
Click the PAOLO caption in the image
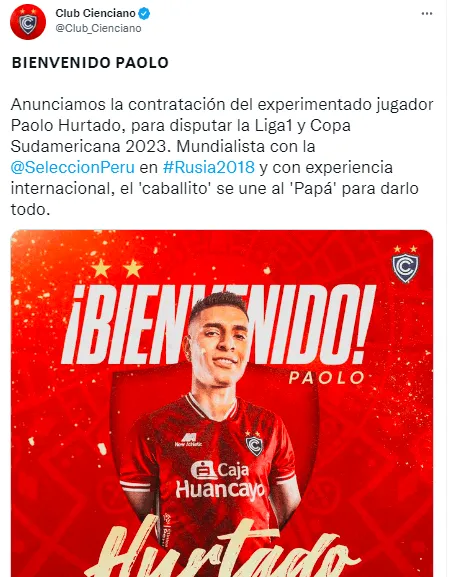(327, 378)
